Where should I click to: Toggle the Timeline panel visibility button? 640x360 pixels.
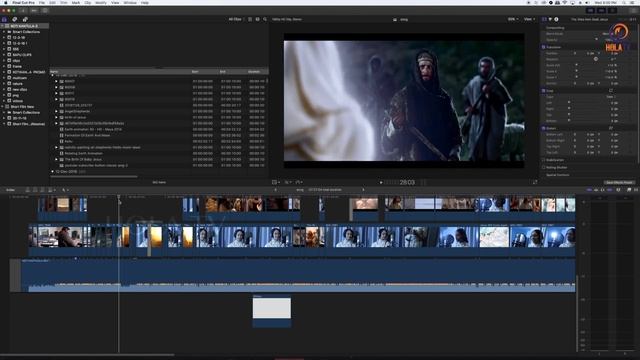tap(601, 11)
